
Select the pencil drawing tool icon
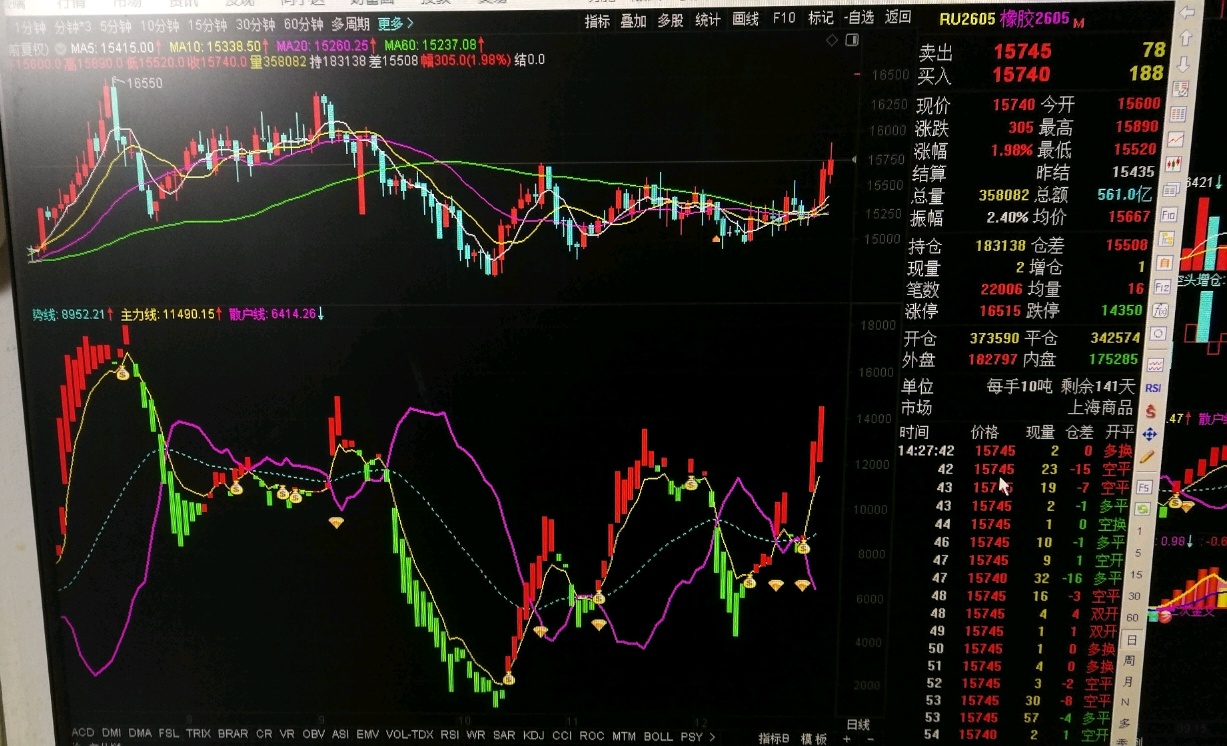point(1146,457)
